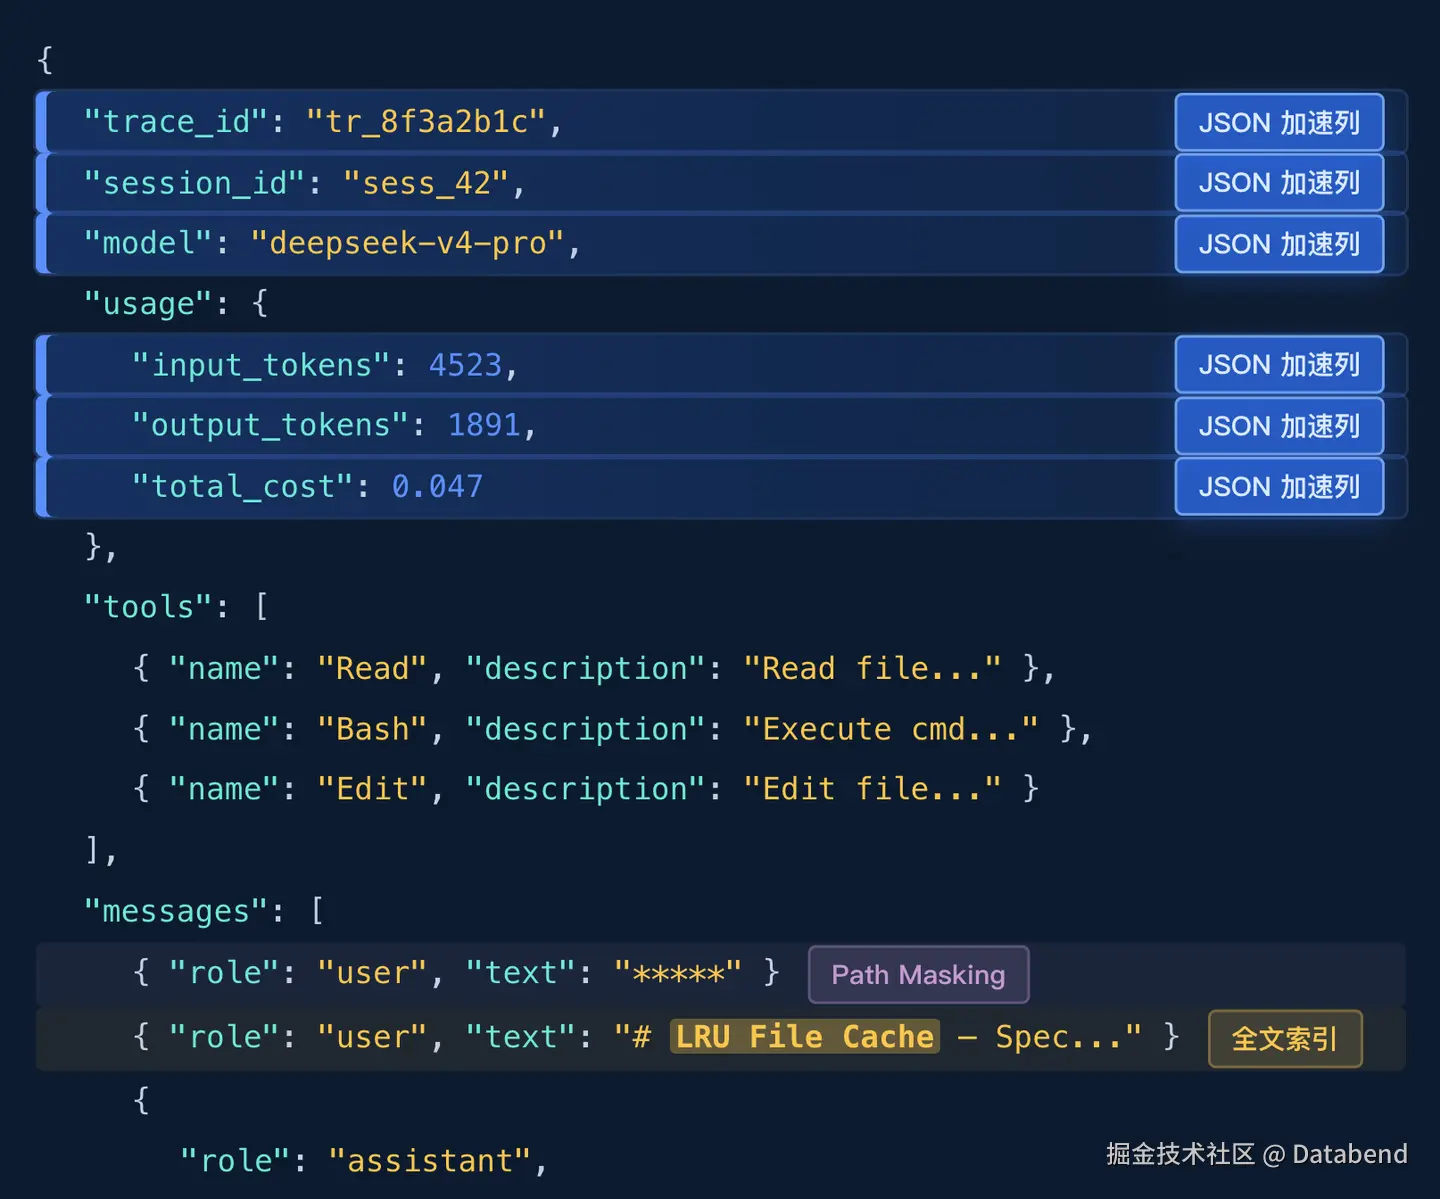Click the "tools" key
The width and height of the screenshot is (1440, 1199).
149,607
